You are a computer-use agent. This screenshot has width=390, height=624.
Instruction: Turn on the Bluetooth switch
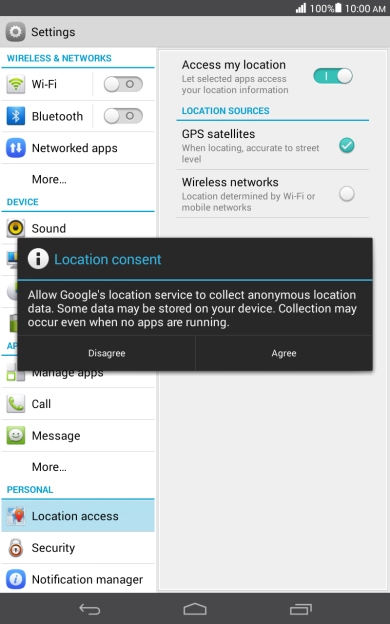[123, 116]
